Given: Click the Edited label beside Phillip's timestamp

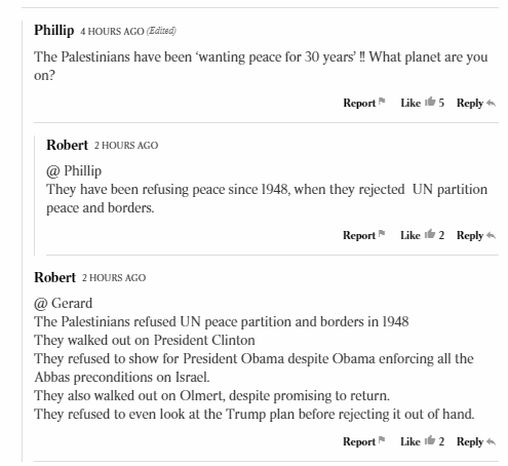Looking at the screenshot, I should click(x=161, y=31).
